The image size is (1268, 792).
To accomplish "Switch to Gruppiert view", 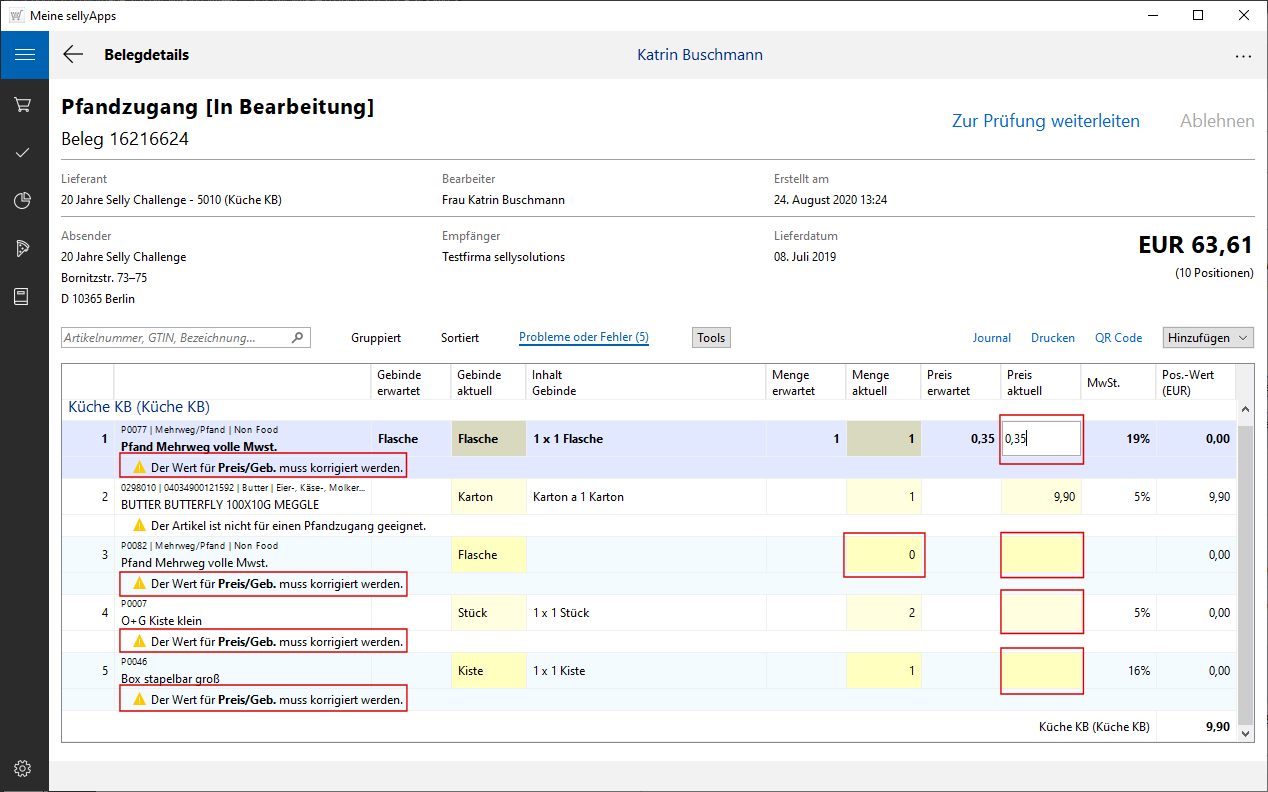I will point(376,338).
